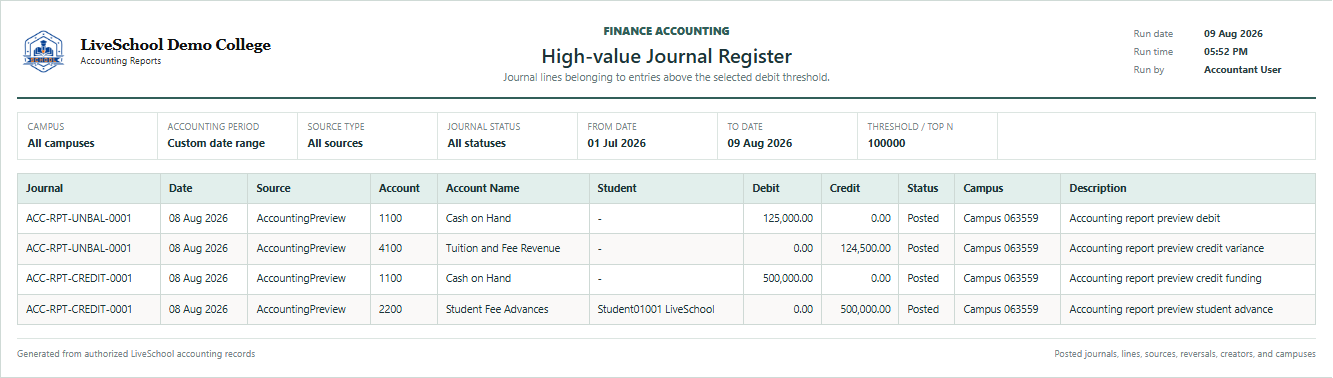Click the Accounting Reports subtitle
The height and width of the screenshot is (378, 1333).
point(120,61)
